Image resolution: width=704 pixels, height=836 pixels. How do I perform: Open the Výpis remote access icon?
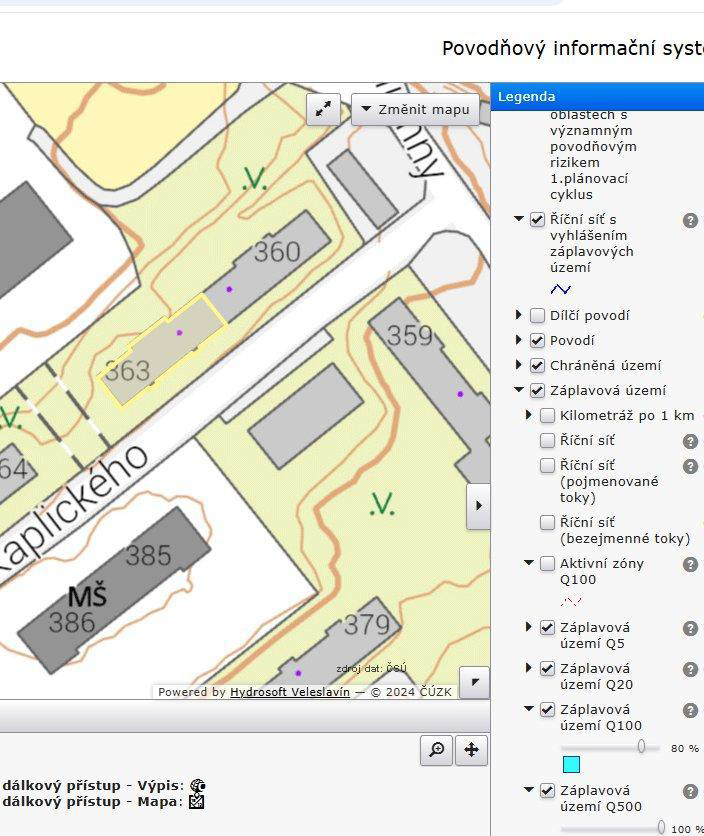coord(198,785)
